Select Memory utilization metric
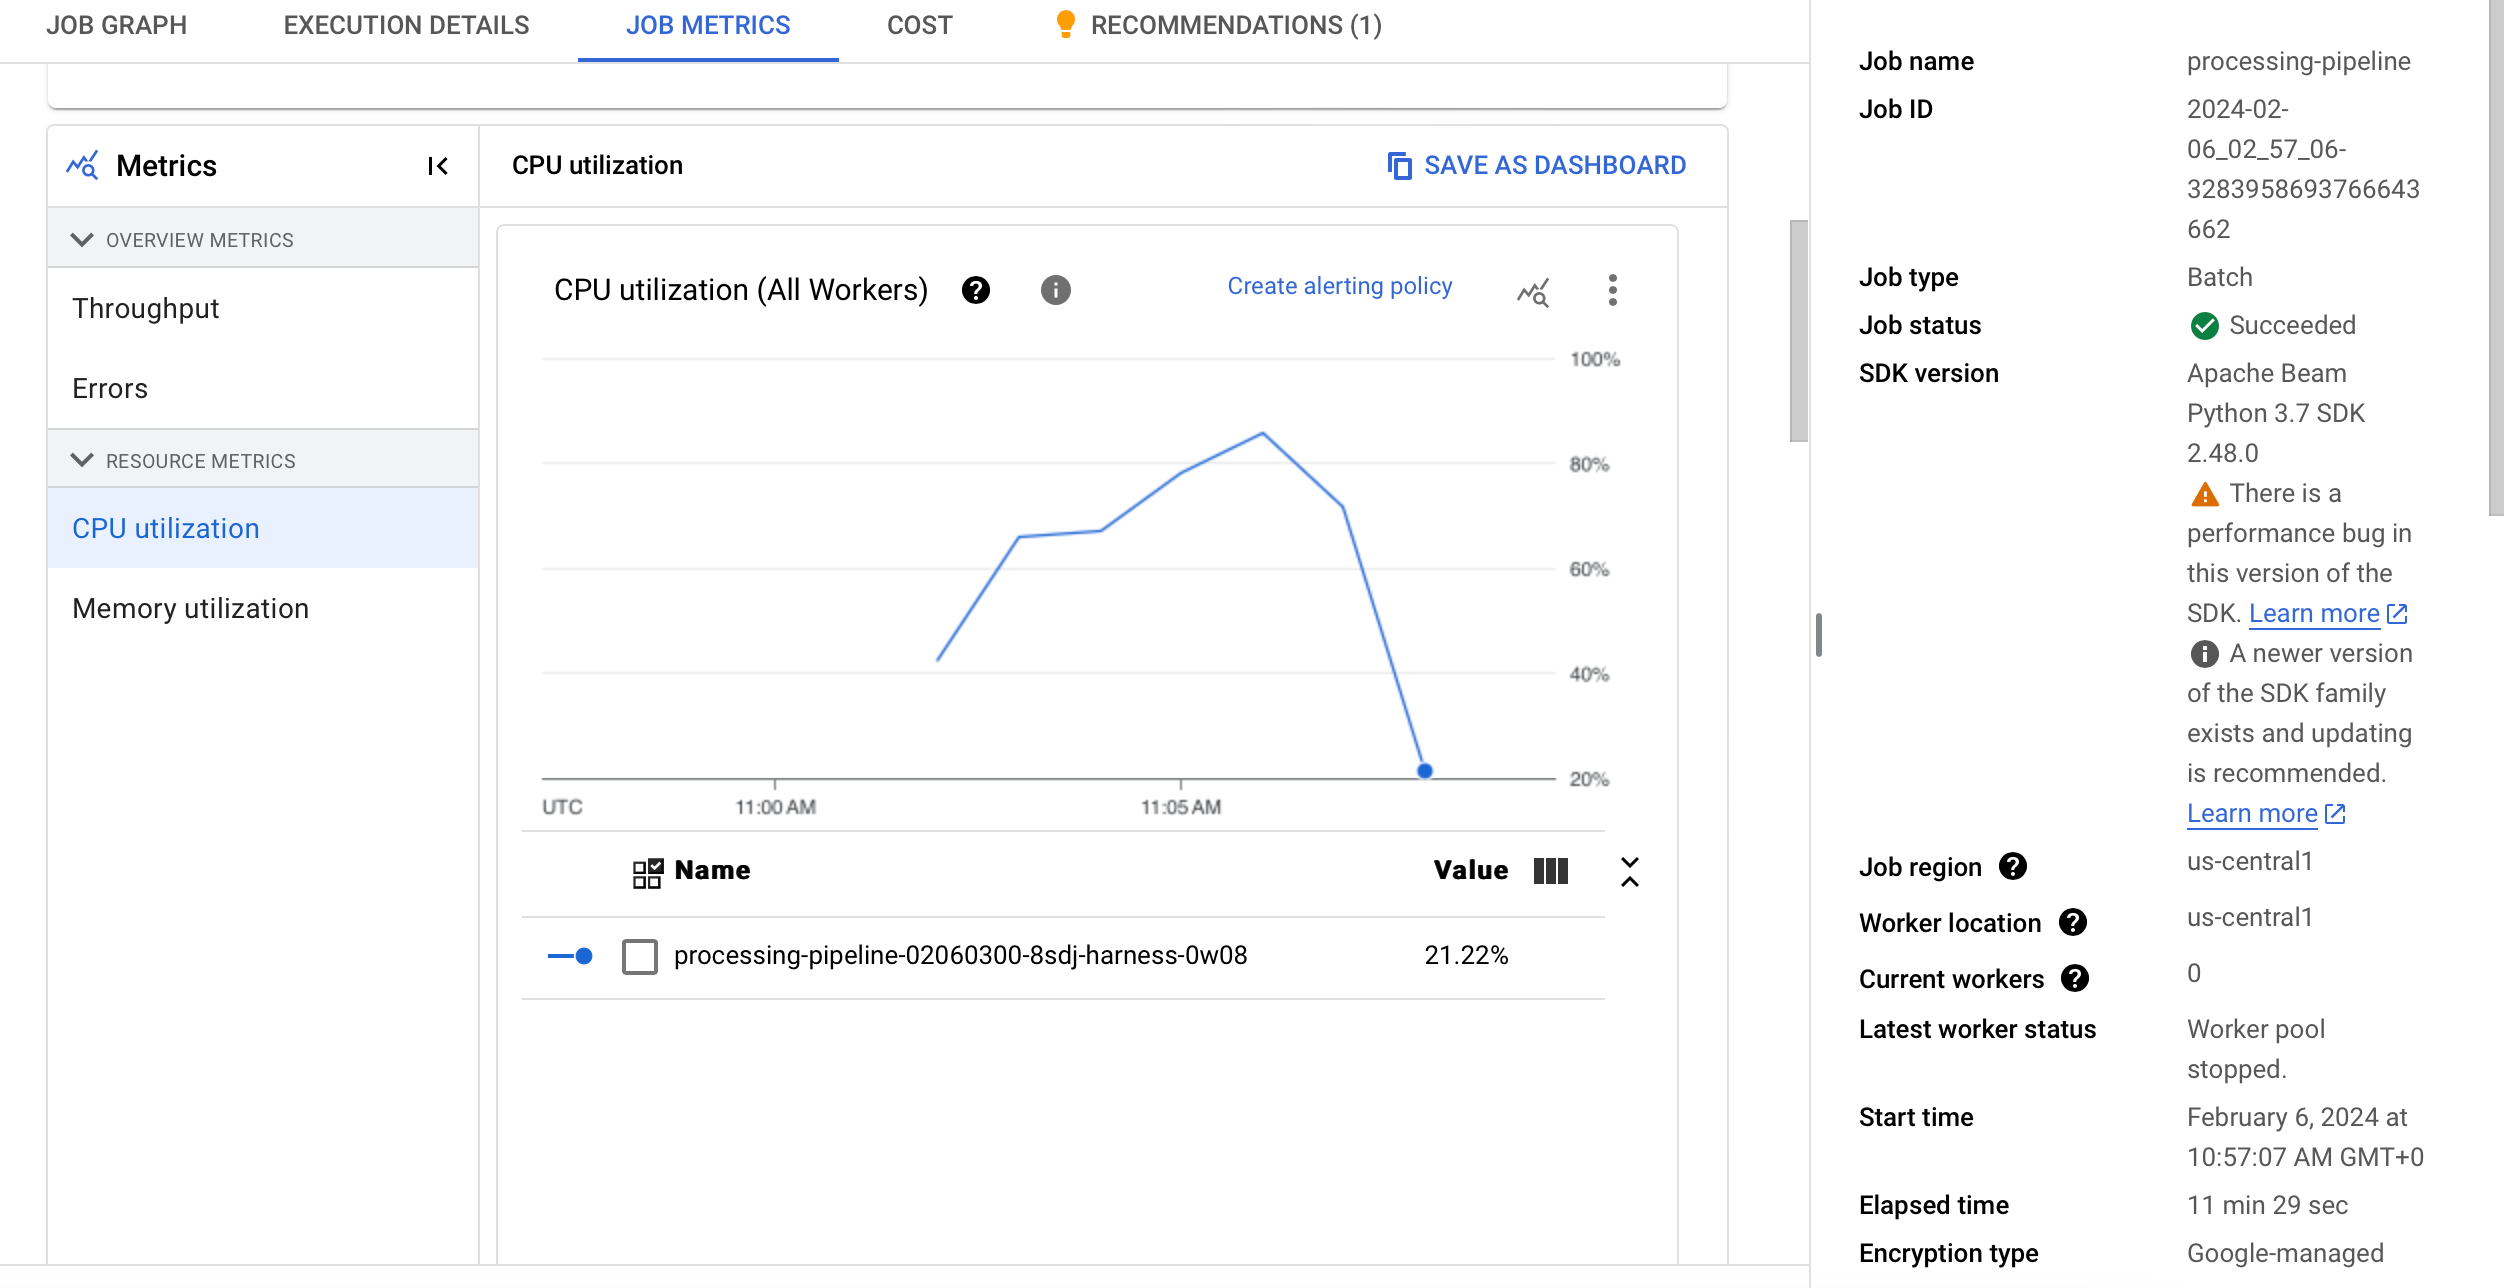The image size is (2504, 1288). (x=263, y=608)
